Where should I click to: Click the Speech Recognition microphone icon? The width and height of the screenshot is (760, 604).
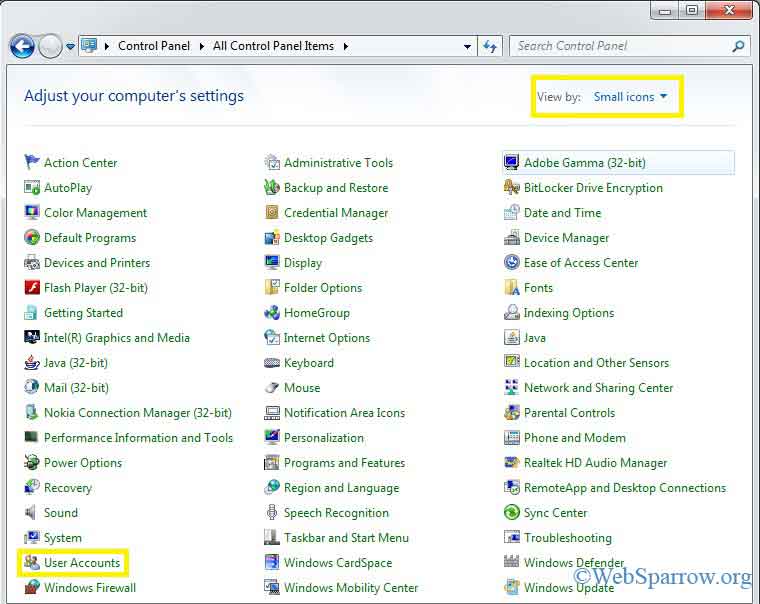pyautogui.click(x=272, y=512)
